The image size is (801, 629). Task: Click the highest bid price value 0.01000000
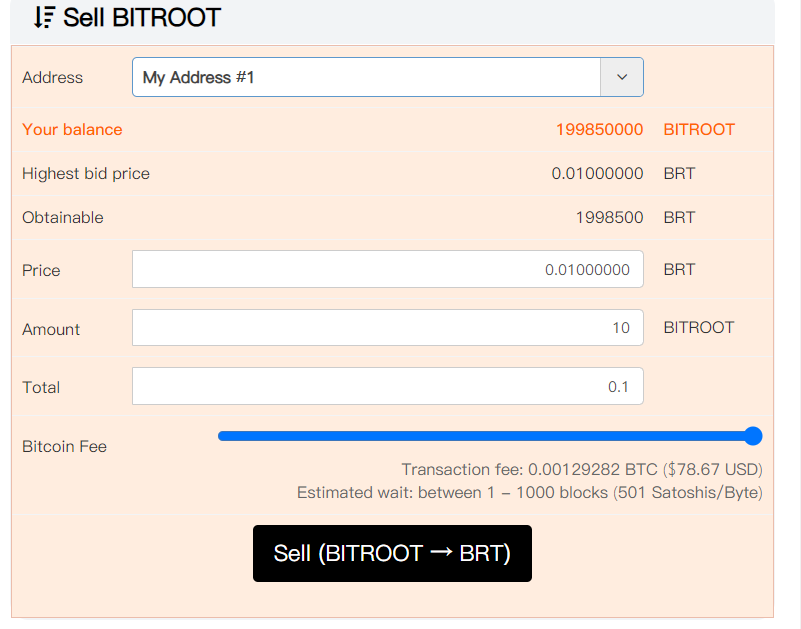597,173
